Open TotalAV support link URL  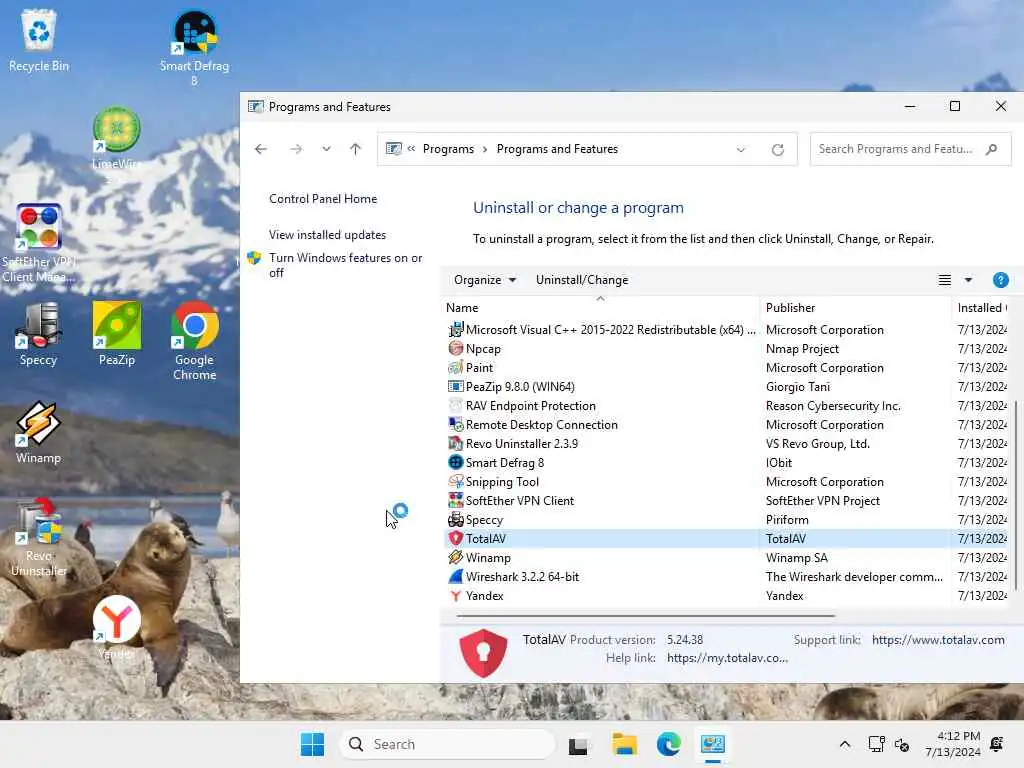[938, 640]
